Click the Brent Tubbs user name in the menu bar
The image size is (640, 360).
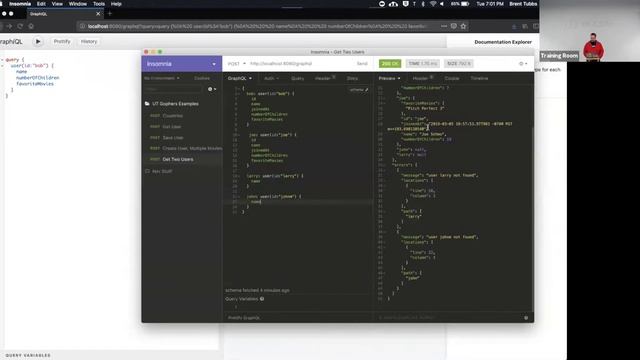click(x=523, y=4)
